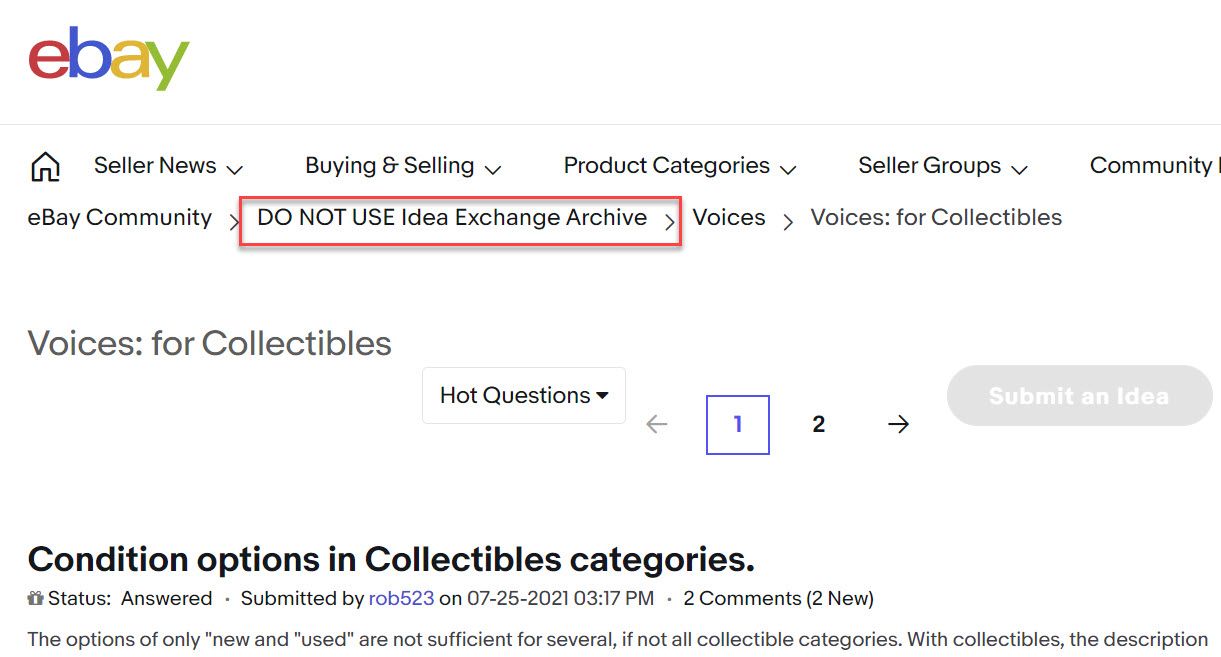The height and width of the screenshot is (657, 1221).
Task: Select page 1 of results
Action: pyautogui.click(x=737, y=425)
